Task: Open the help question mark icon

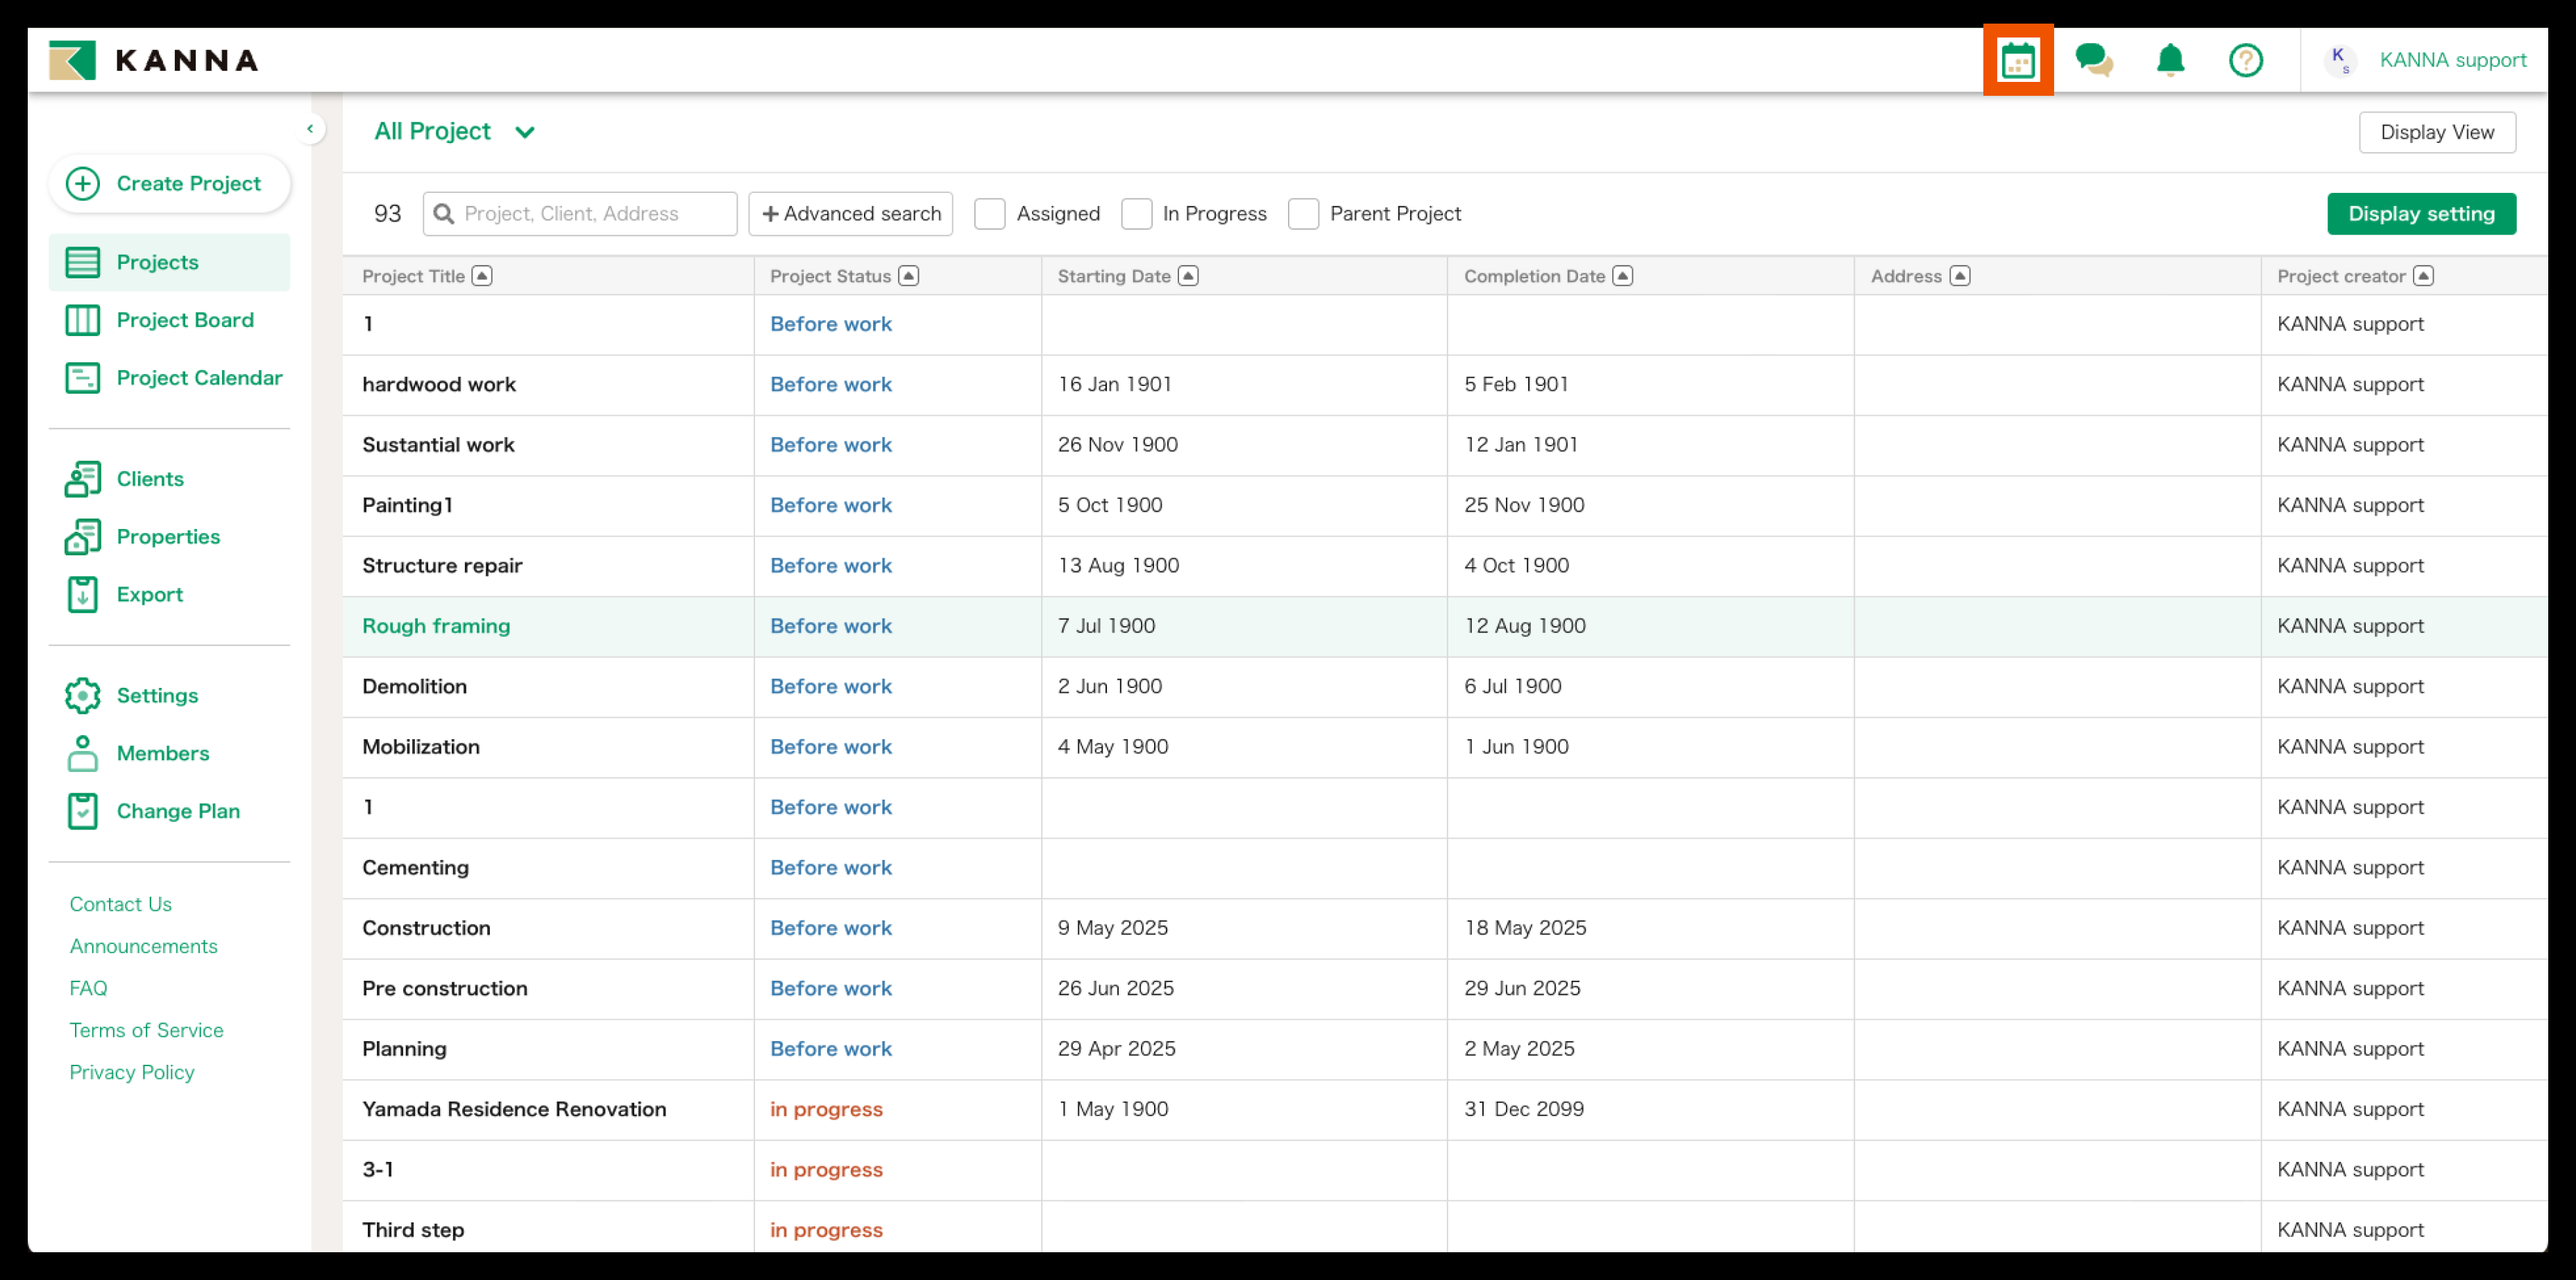Action: pyautogui.click(x=2245, y=60)
